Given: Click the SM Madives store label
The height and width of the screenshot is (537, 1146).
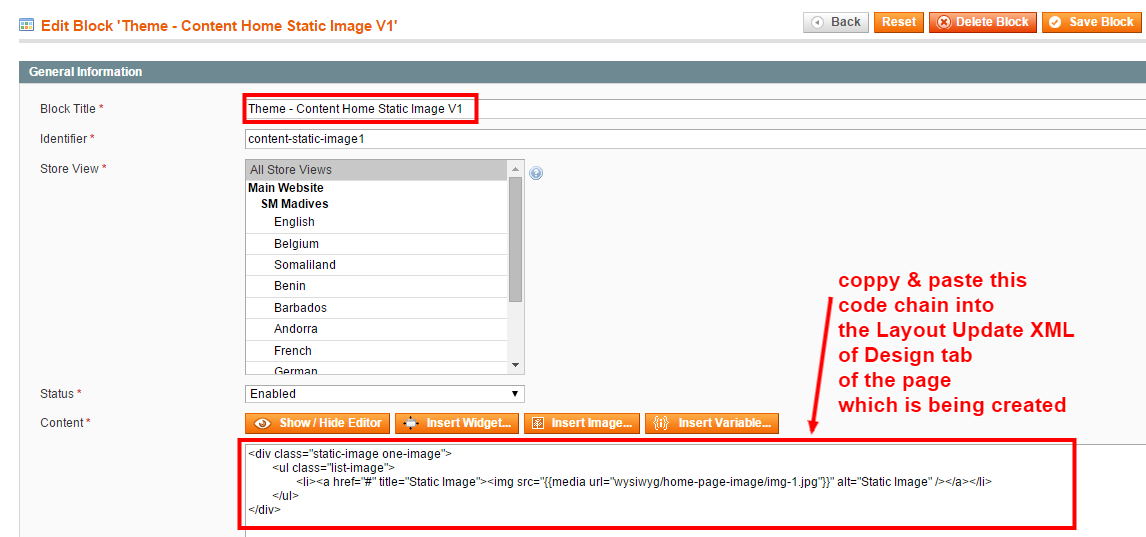Looking at the screenshot, I should point(295,204).
